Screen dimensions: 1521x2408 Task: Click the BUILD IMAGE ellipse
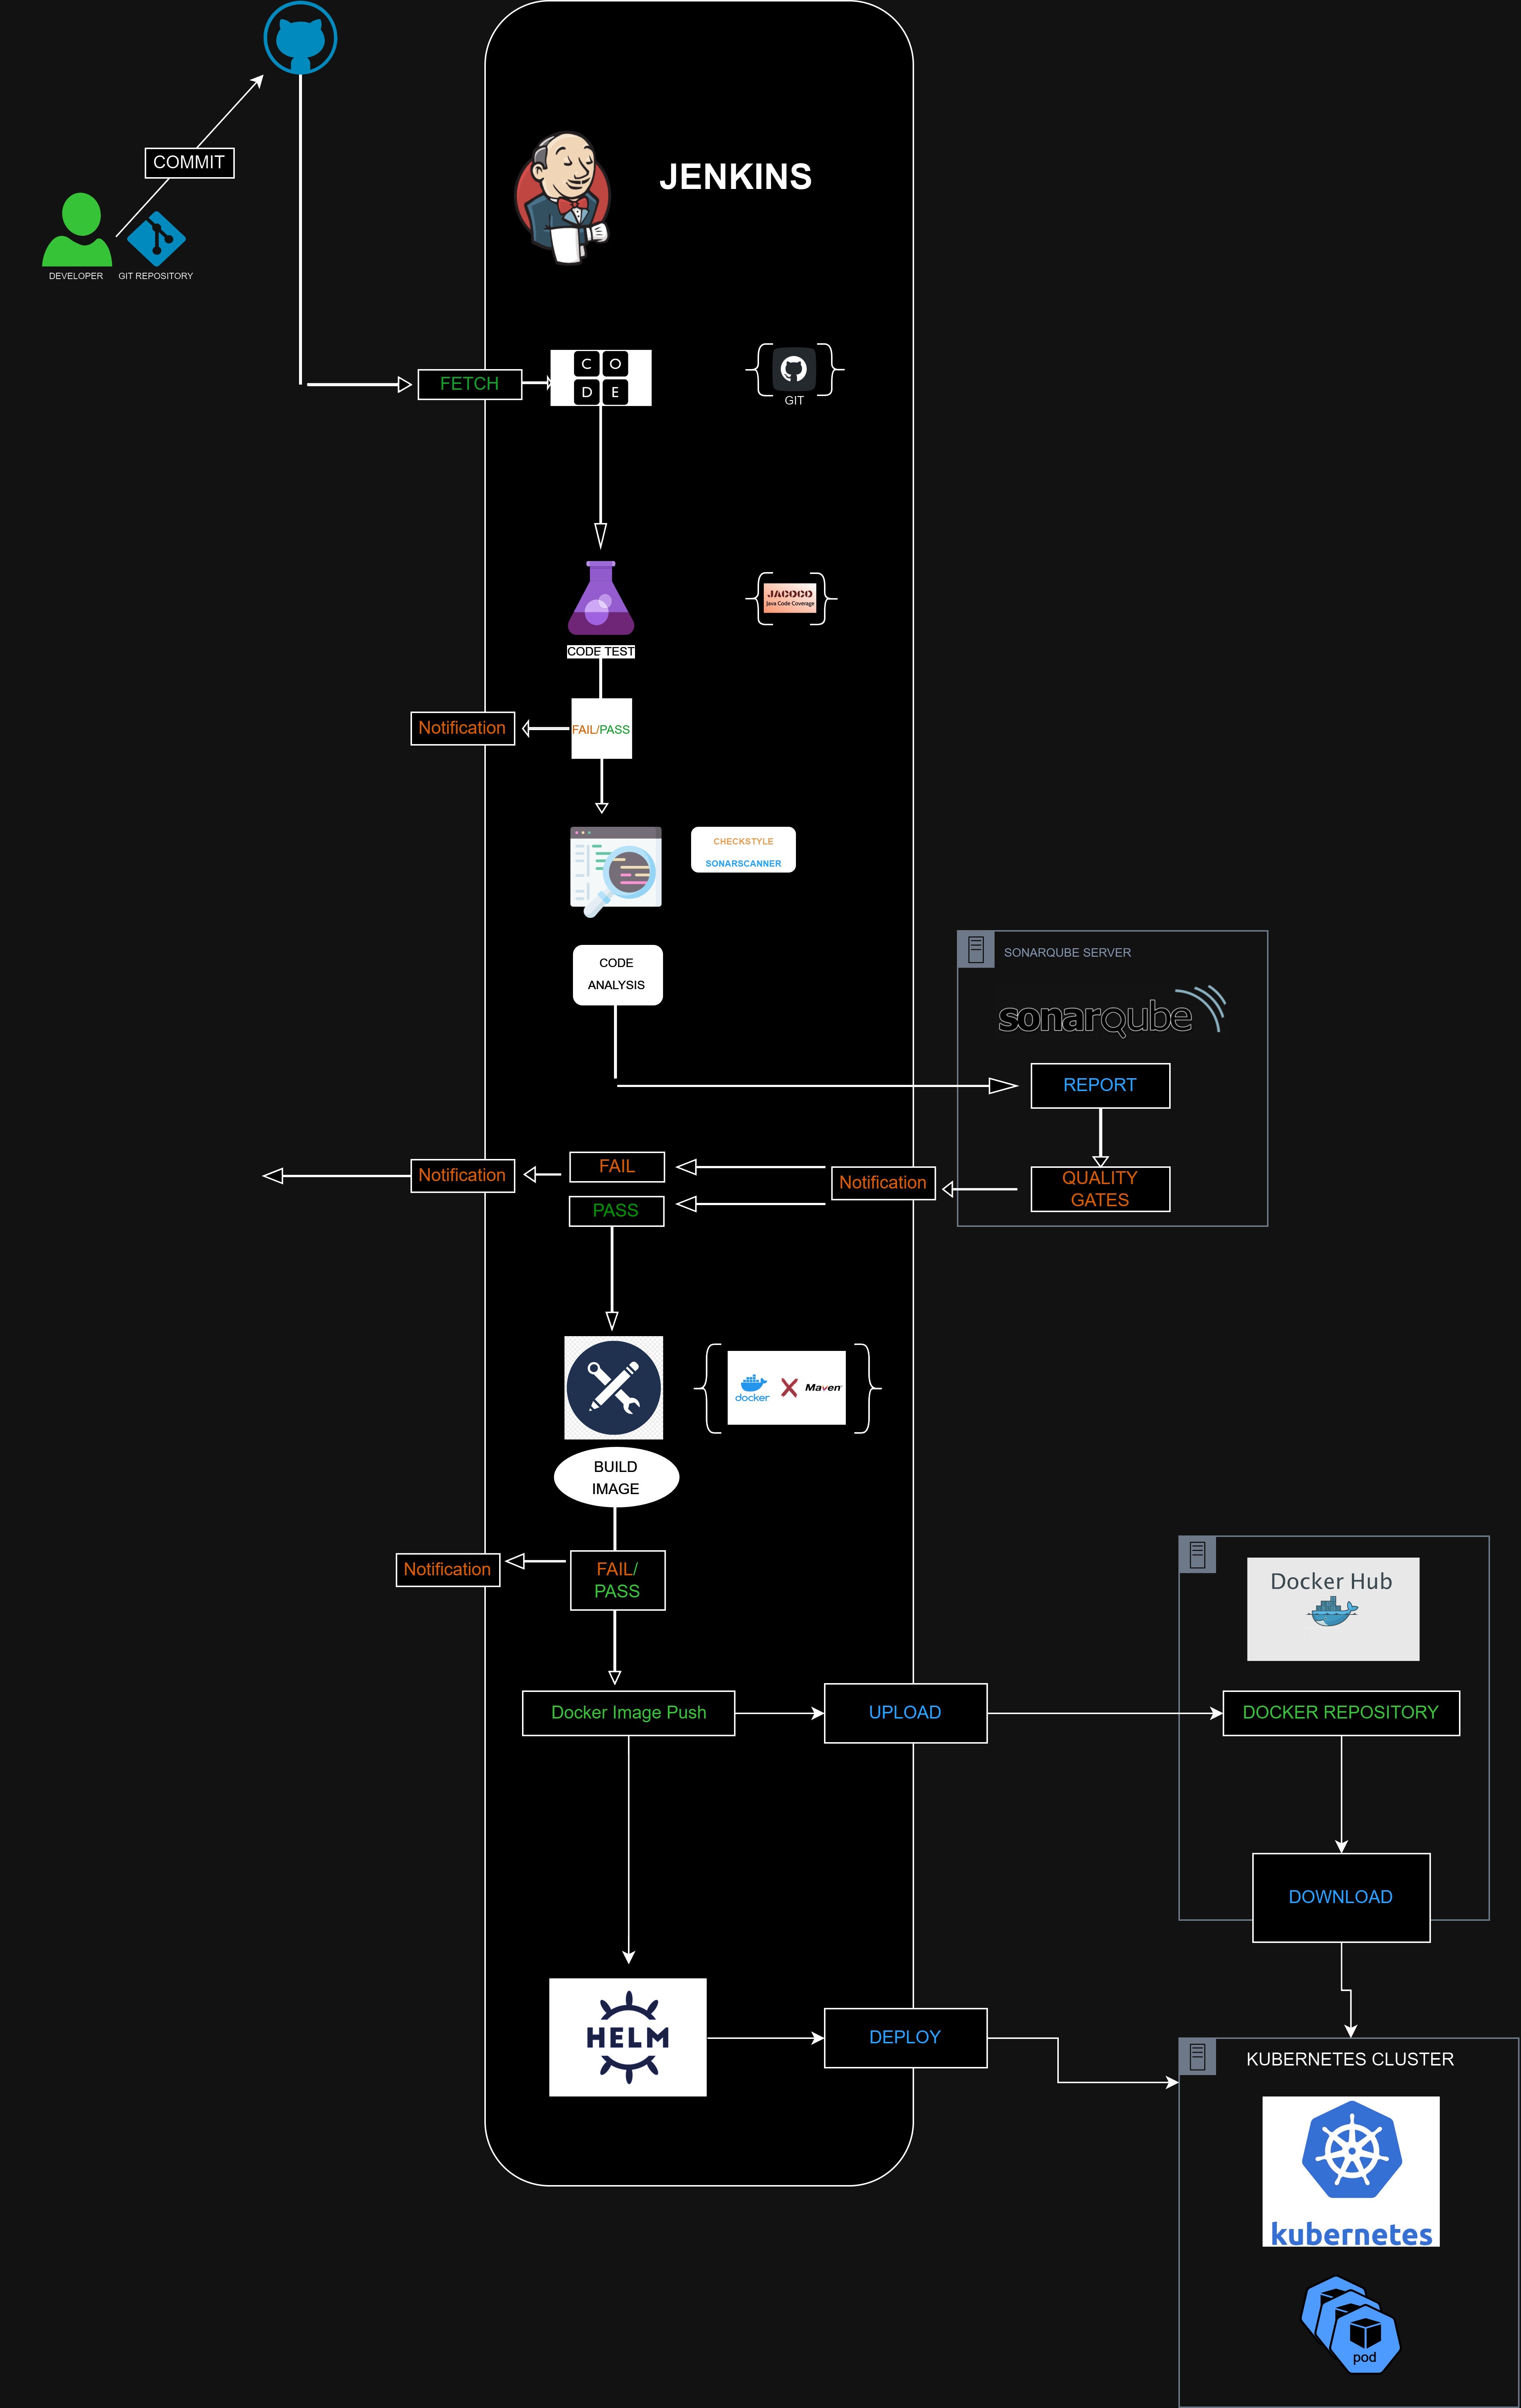617,1477
